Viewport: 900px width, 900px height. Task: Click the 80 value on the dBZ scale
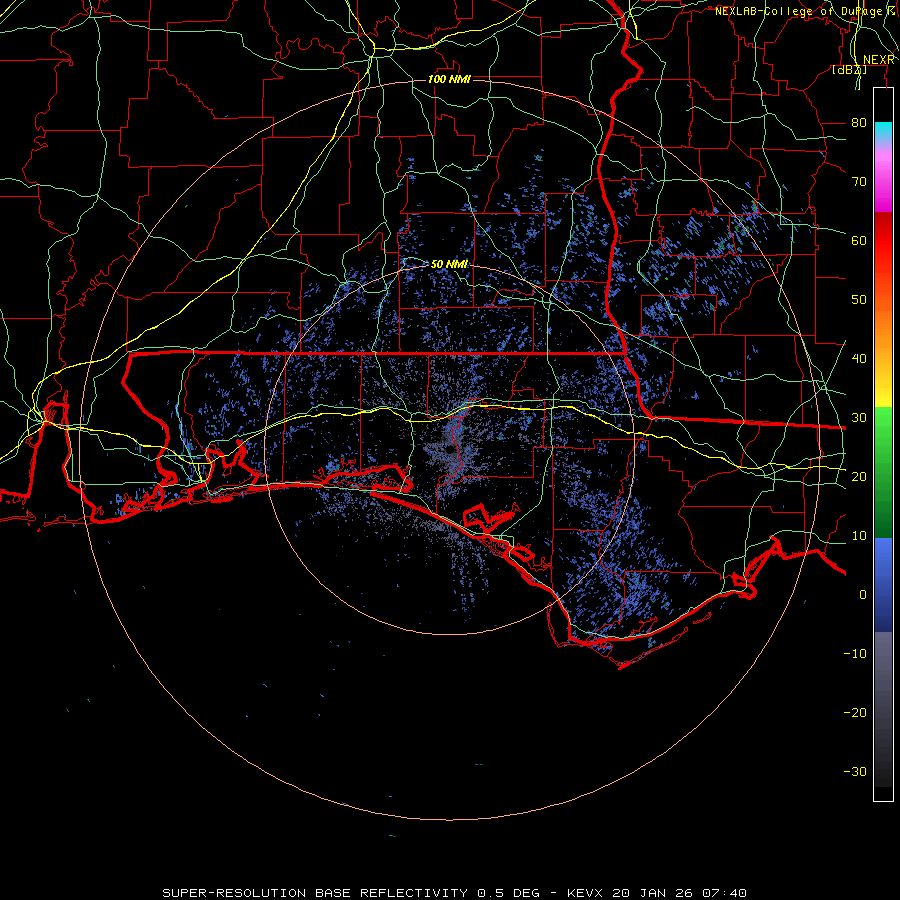point(859,123)
